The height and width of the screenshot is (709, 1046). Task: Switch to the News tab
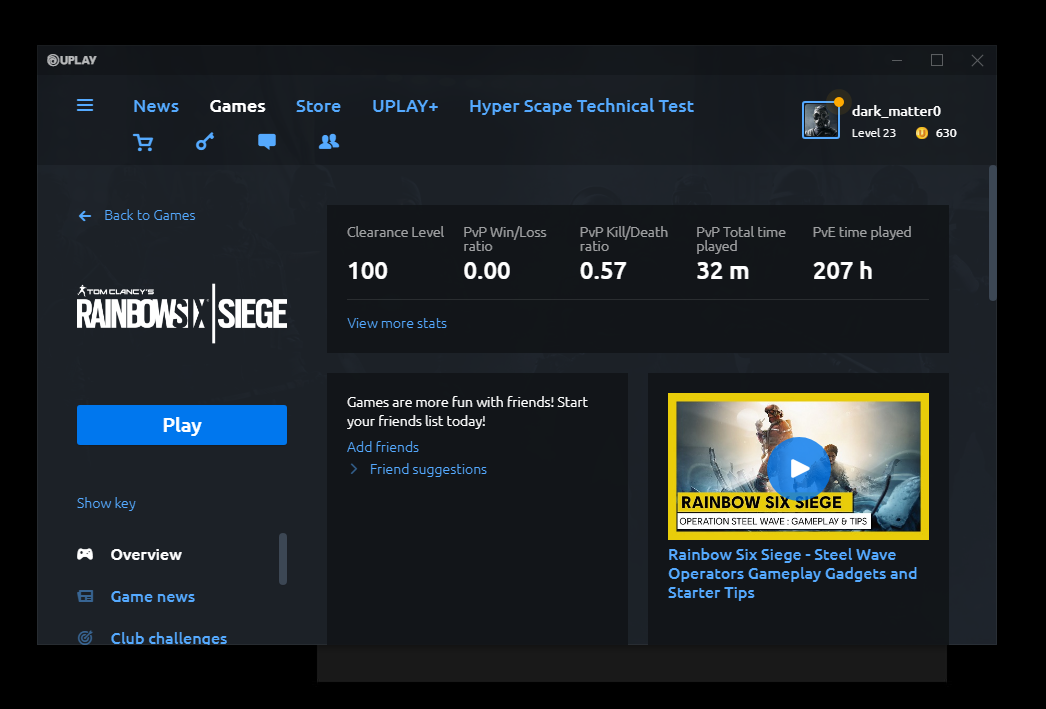point(156,106)
